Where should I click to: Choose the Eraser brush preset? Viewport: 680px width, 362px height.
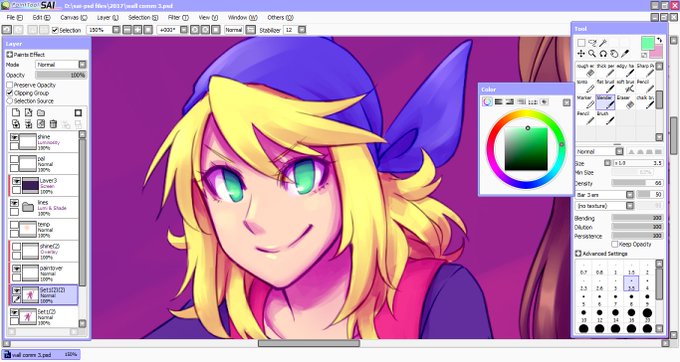tap(626, 102)
